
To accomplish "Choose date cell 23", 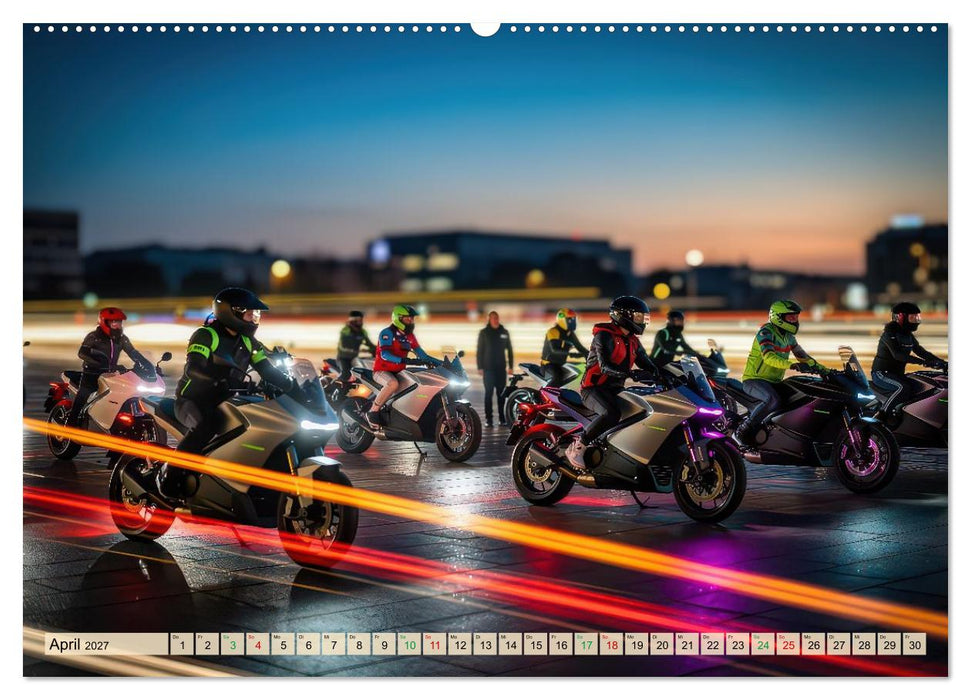I will click(x=738, y=644).
